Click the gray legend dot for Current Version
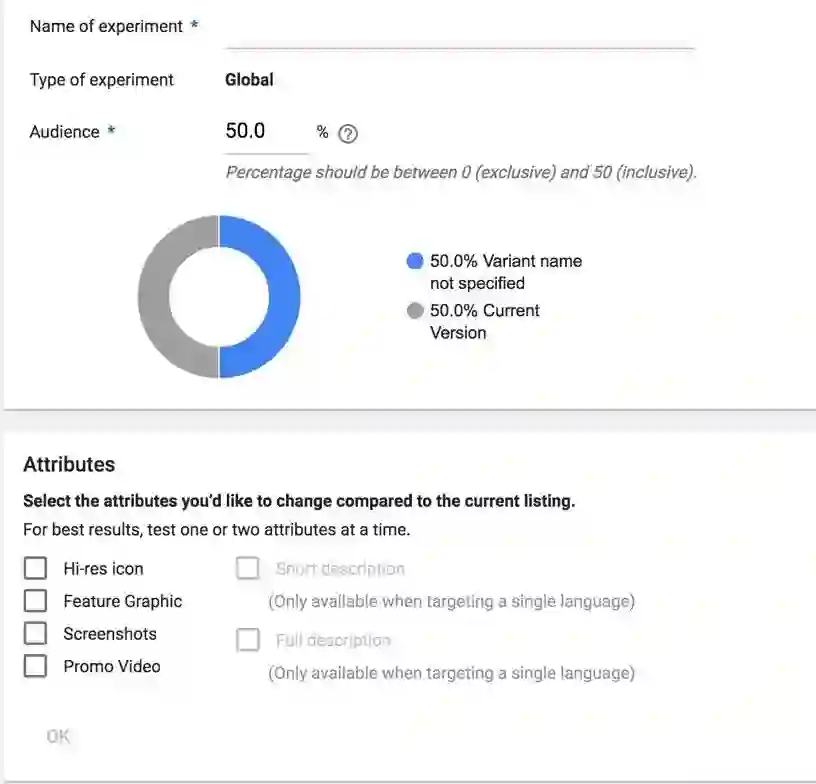Screen dimensions: 816x784 [415, 311]
